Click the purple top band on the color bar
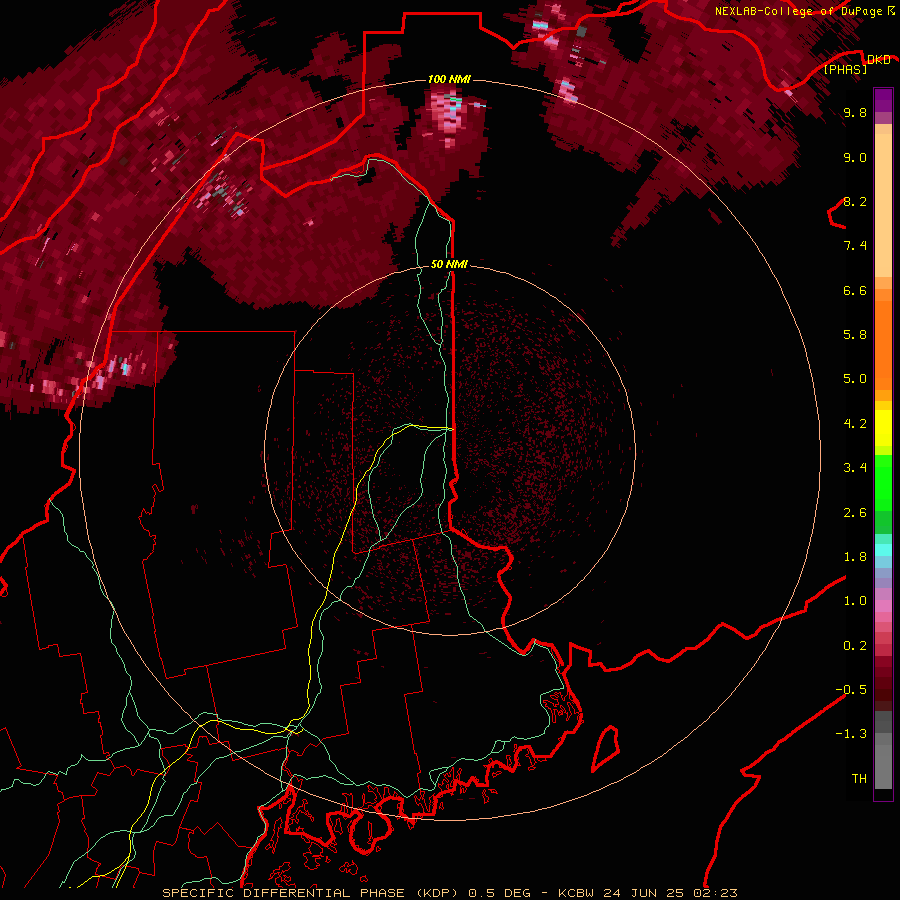This screenshot has height=900, width=900. click(883, 100)
